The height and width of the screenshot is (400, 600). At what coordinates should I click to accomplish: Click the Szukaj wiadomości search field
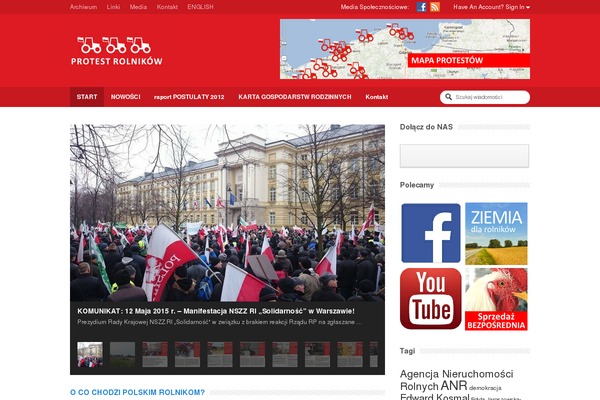coord(485,97)
